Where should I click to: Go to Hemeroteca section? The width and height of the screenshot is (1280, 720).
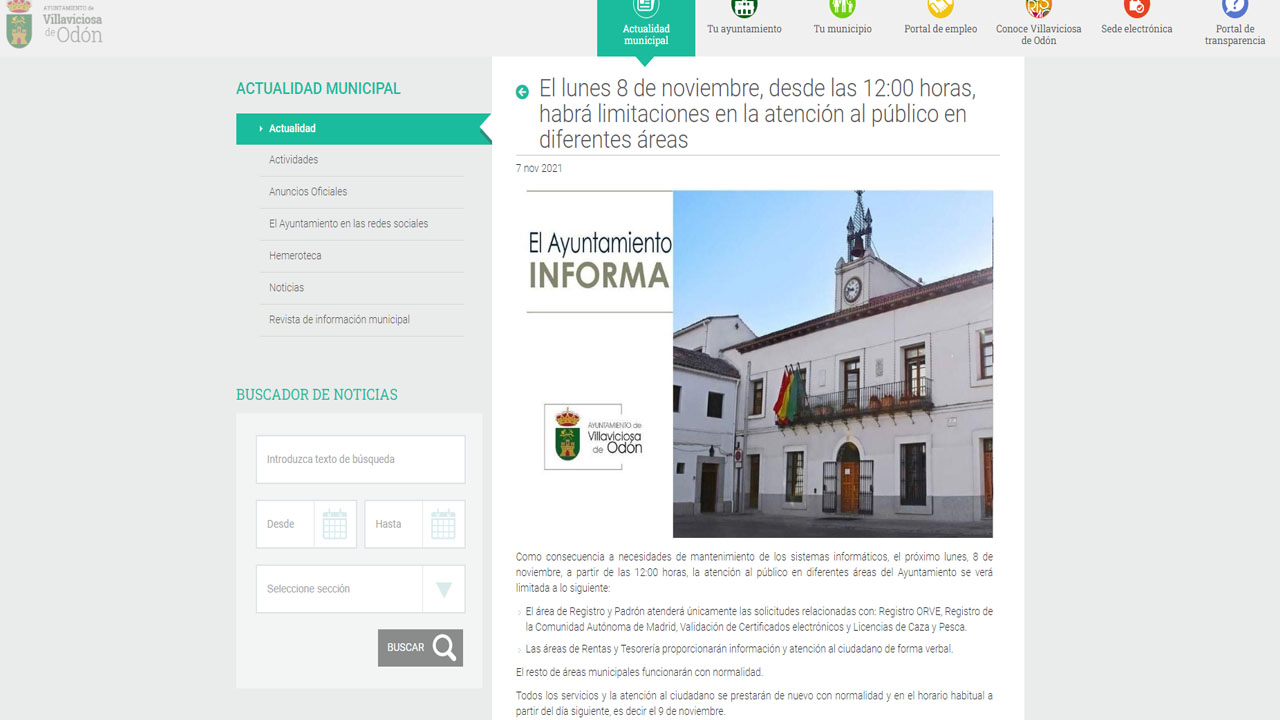295,256
